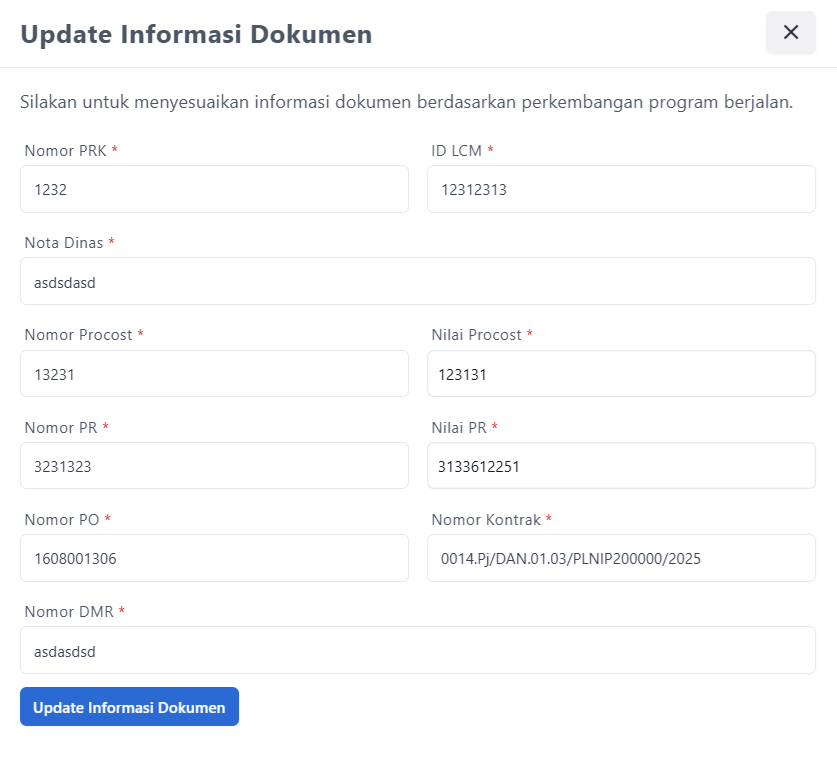Close the Update Informasi Dokumen dialog

coord(790,33)
